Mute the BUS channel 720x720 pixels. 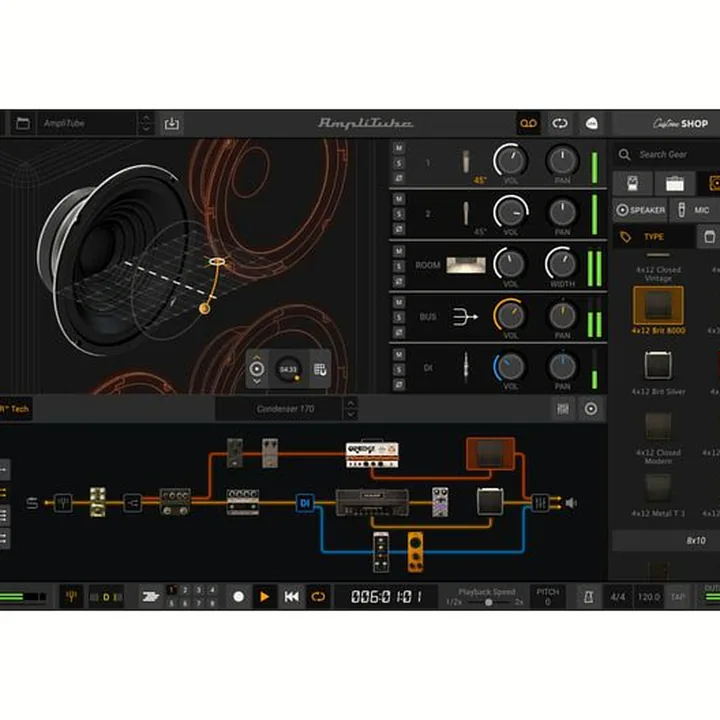(399, 303)
